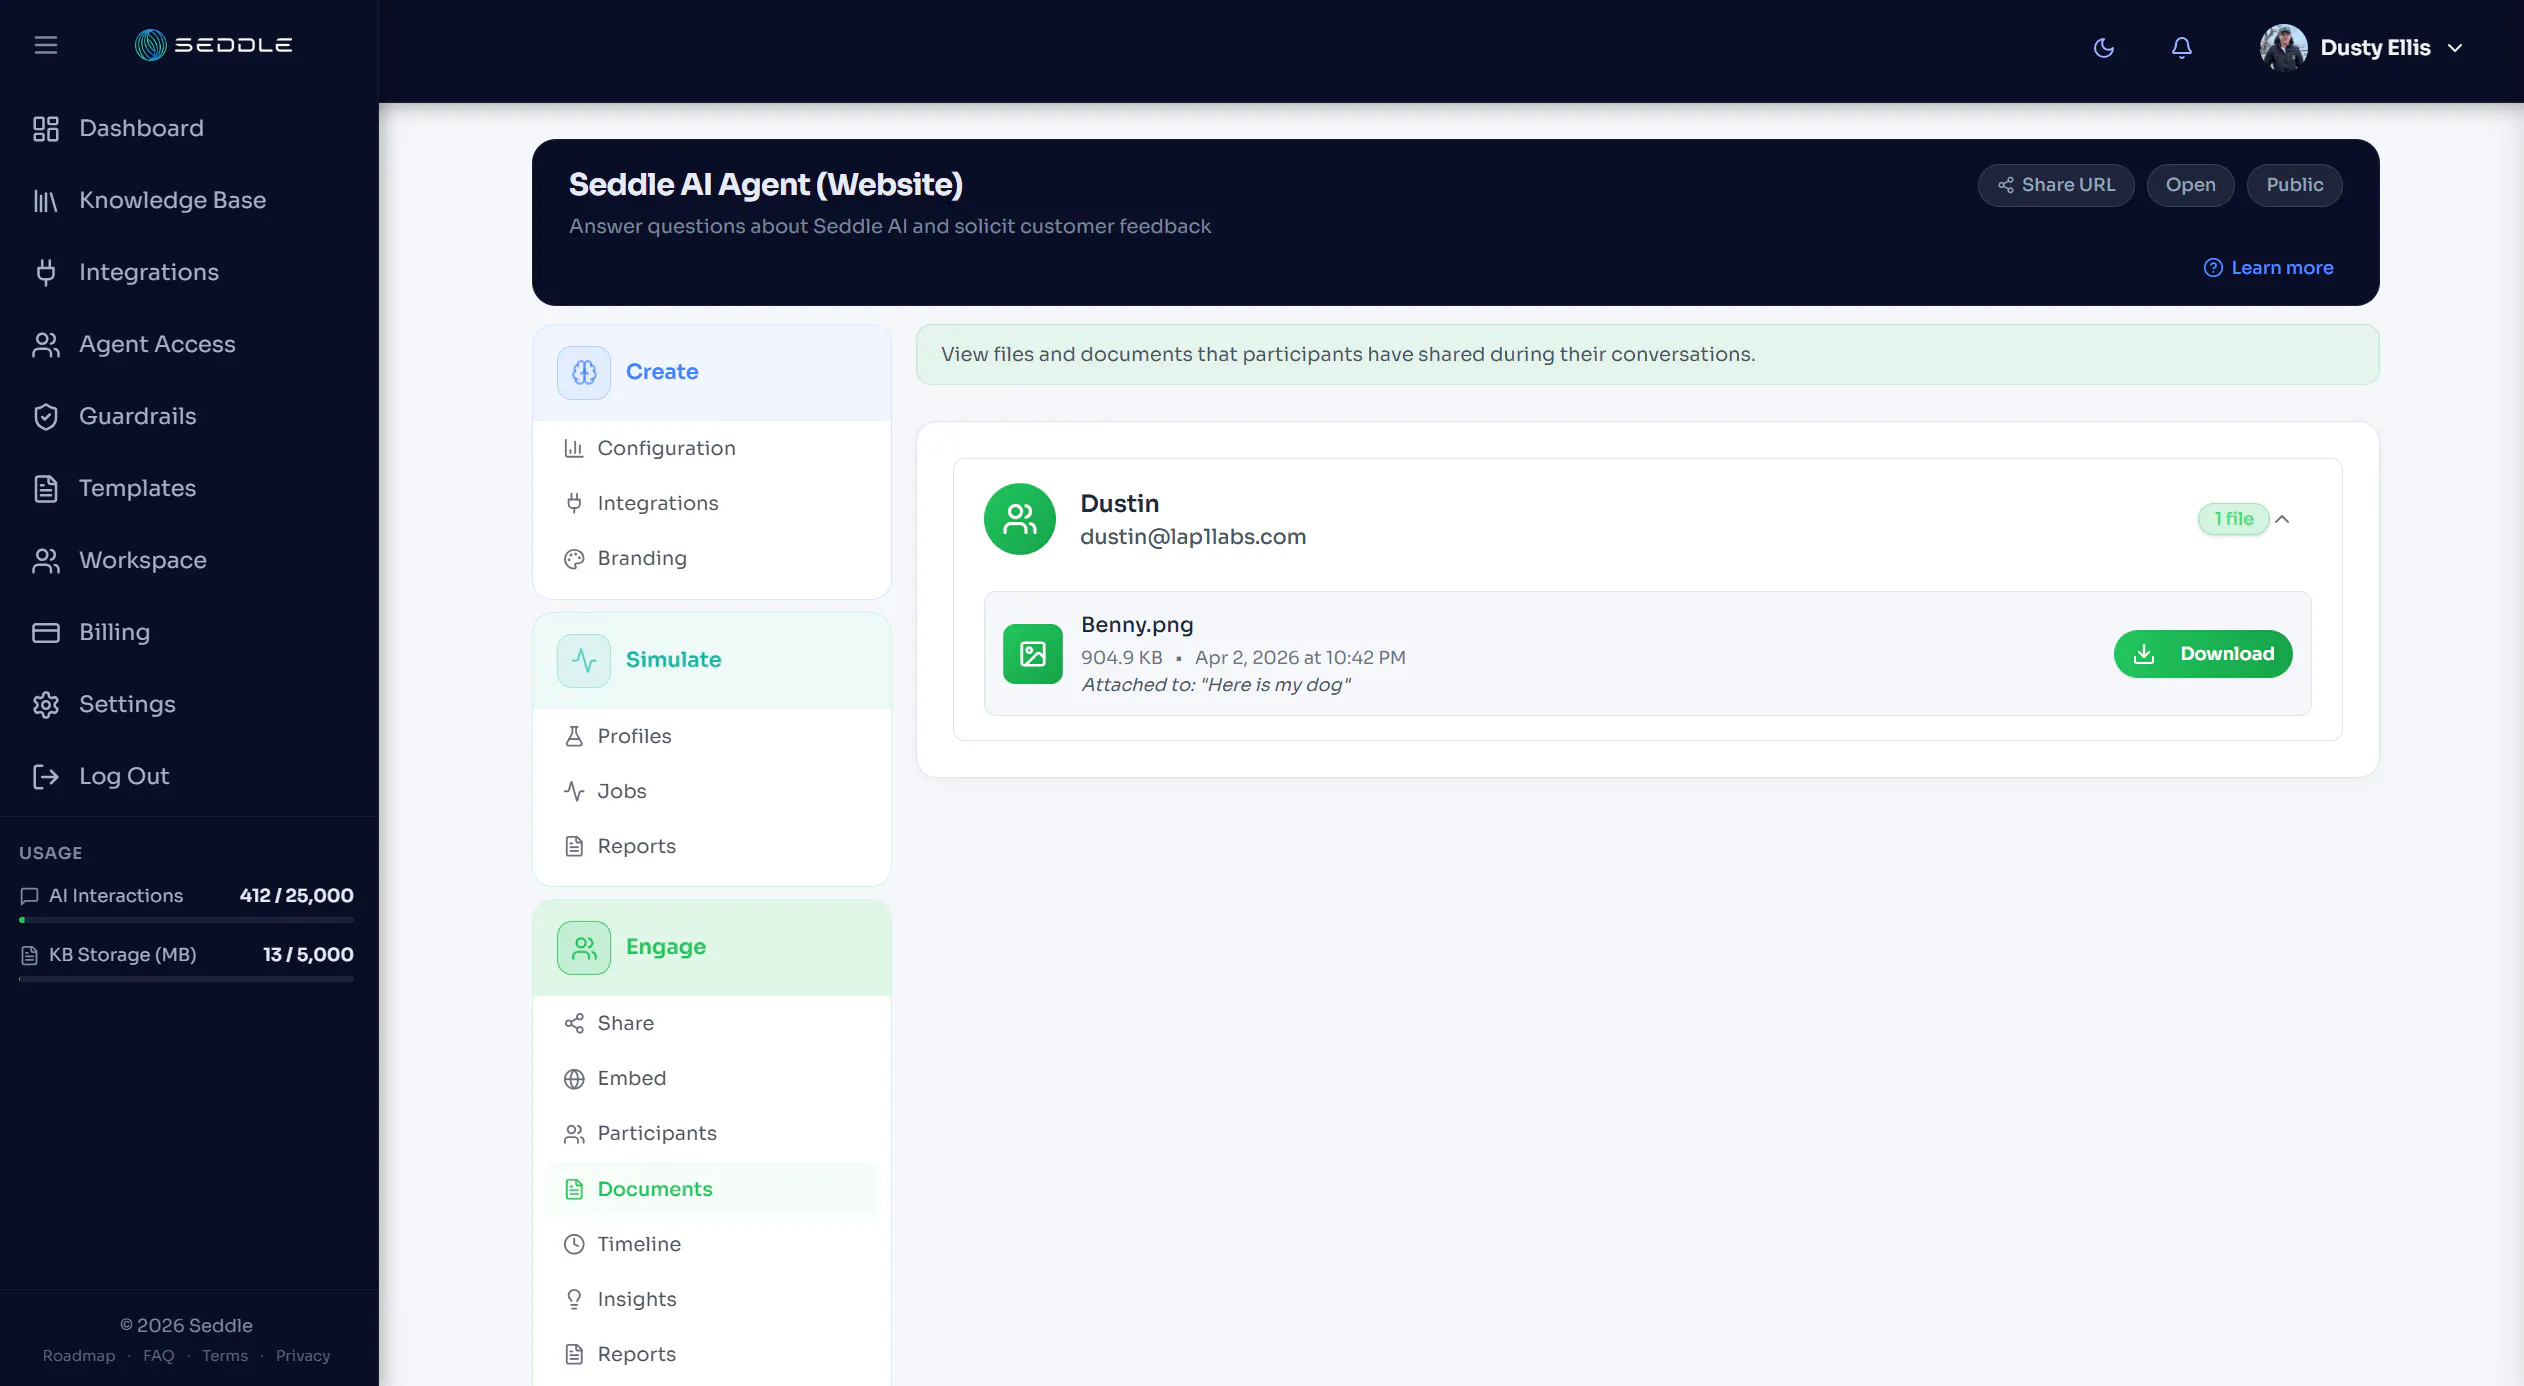Collapse the Simulate section header

712,660
